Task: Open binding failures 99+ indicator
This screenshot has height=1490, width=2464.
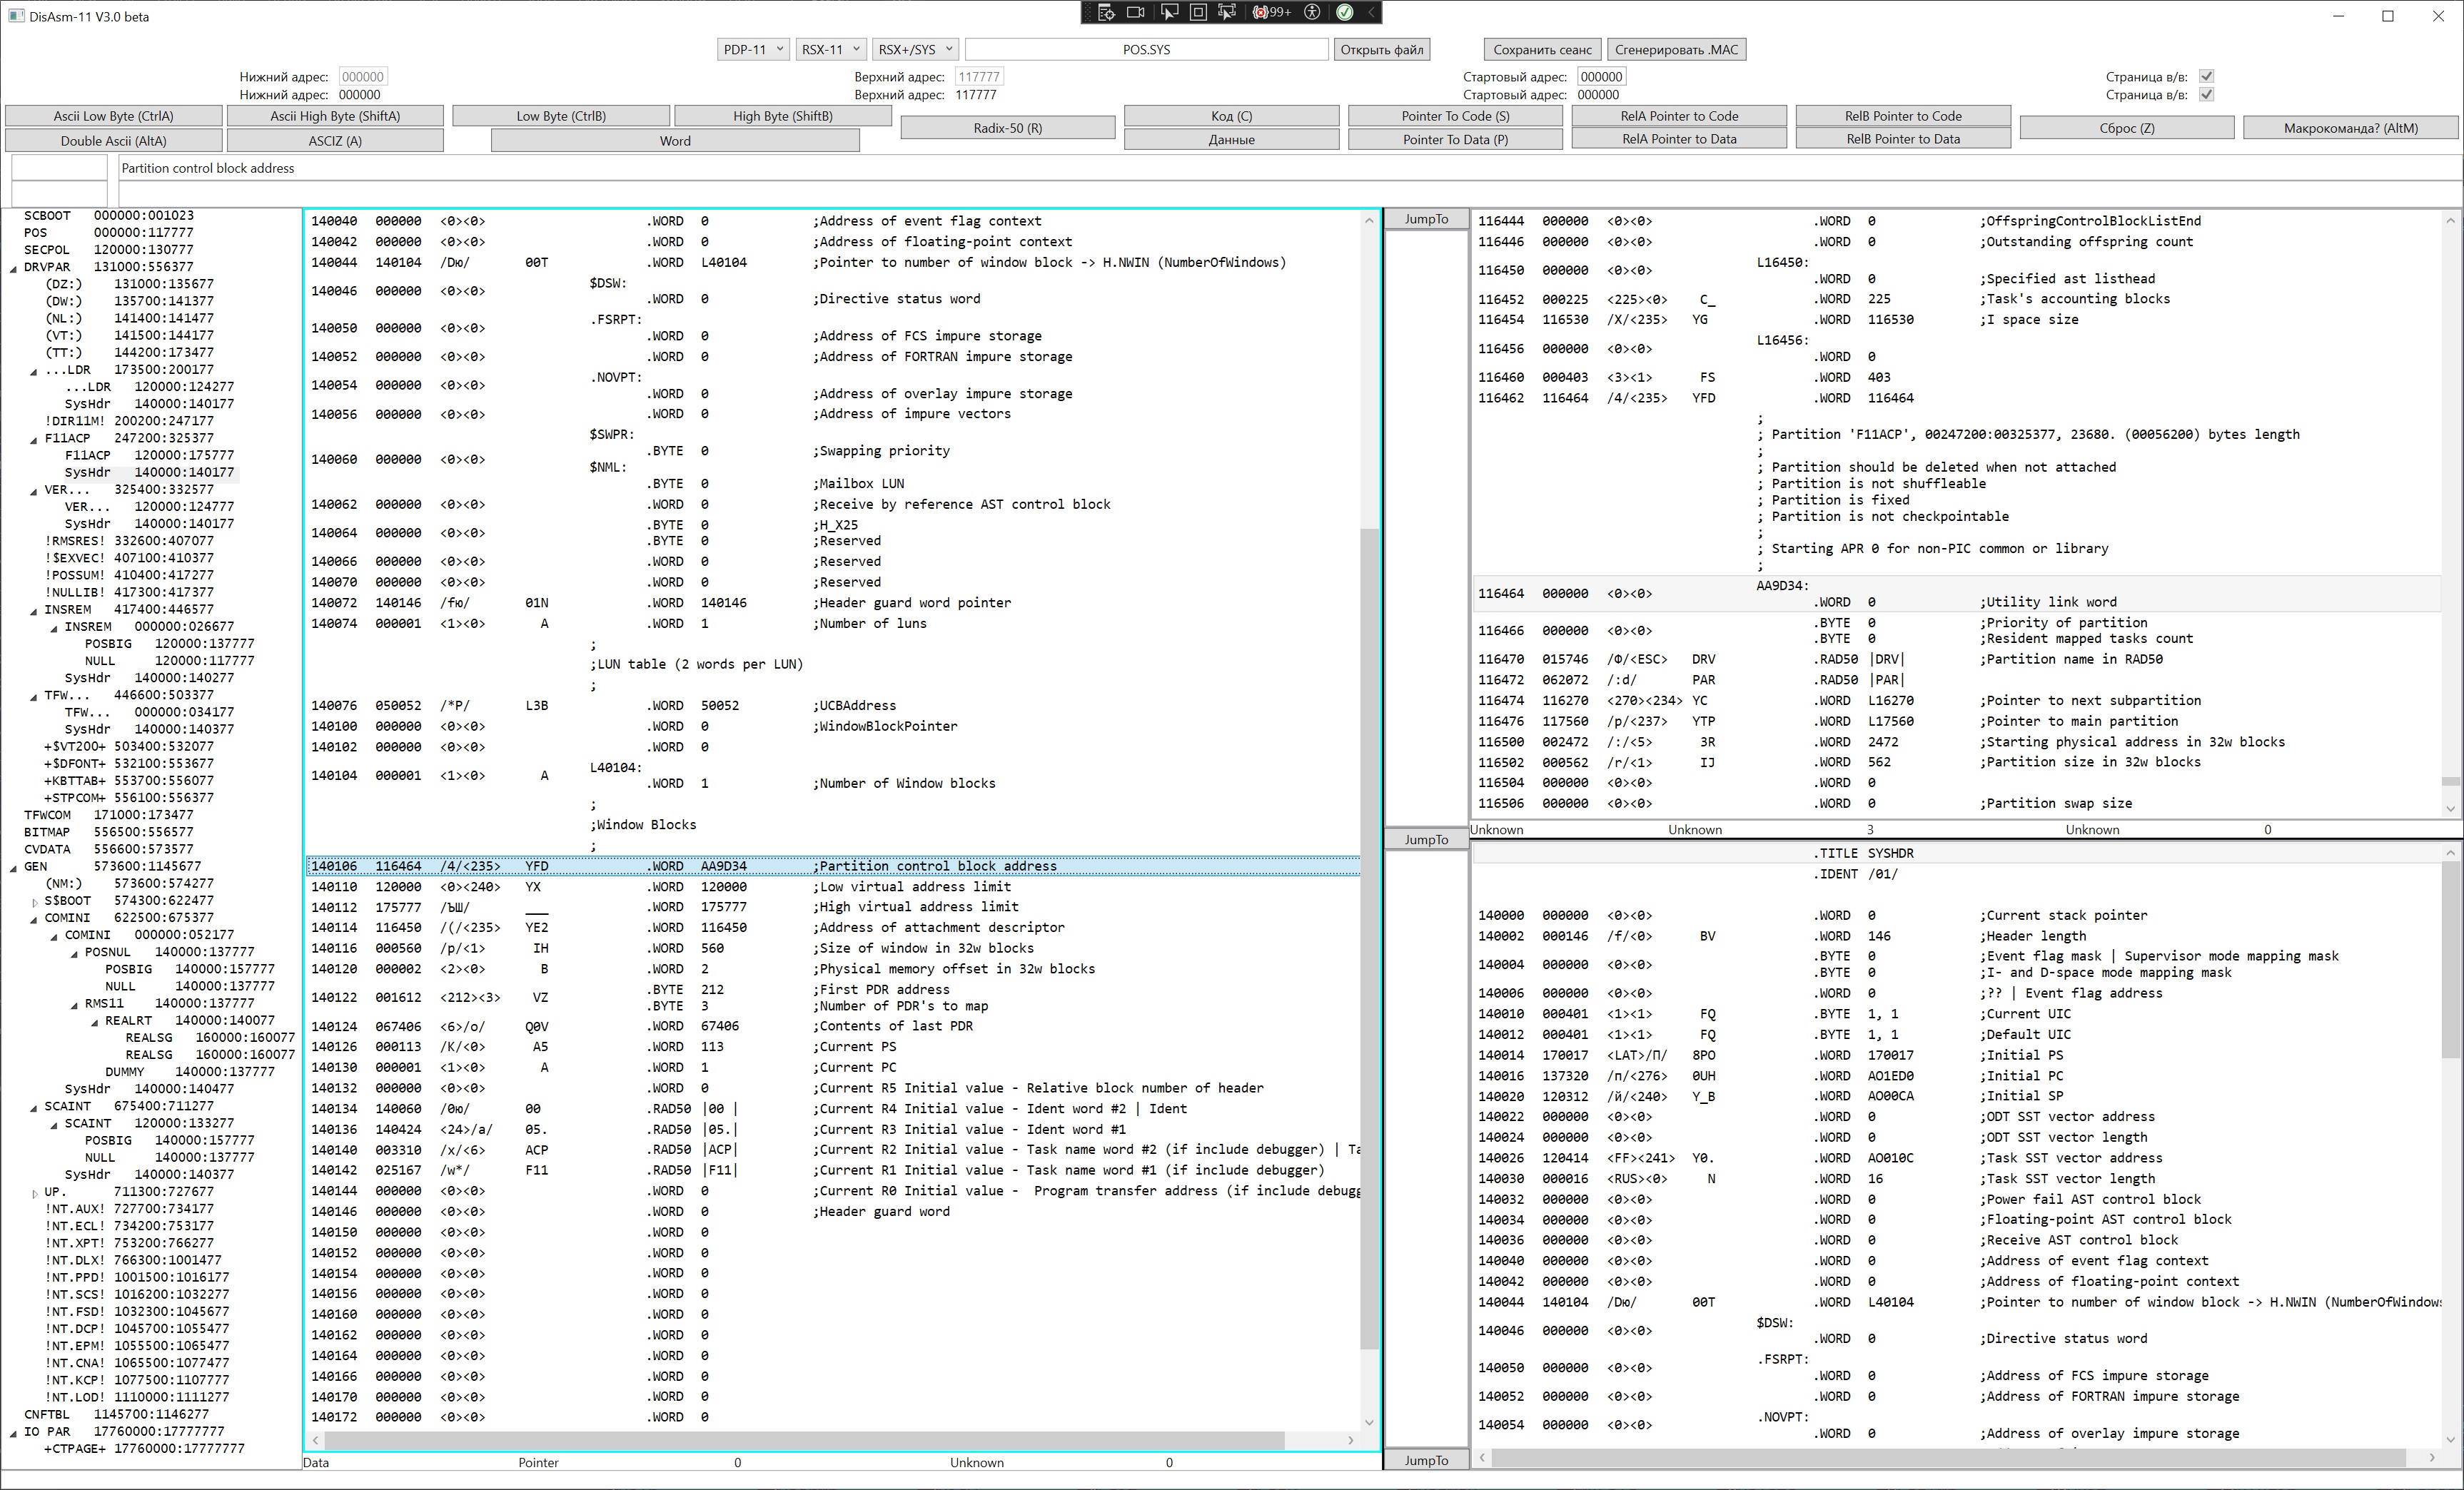Action: (x=1272, y=12)
